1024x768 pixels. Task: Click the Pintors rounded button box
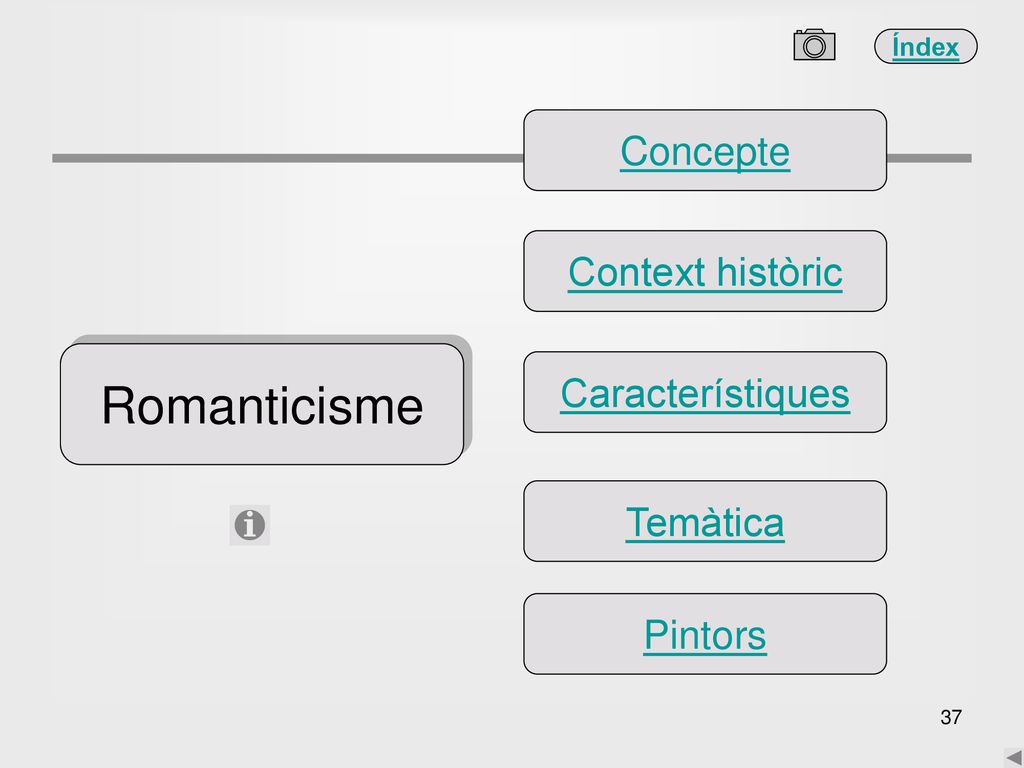[705, 634]
